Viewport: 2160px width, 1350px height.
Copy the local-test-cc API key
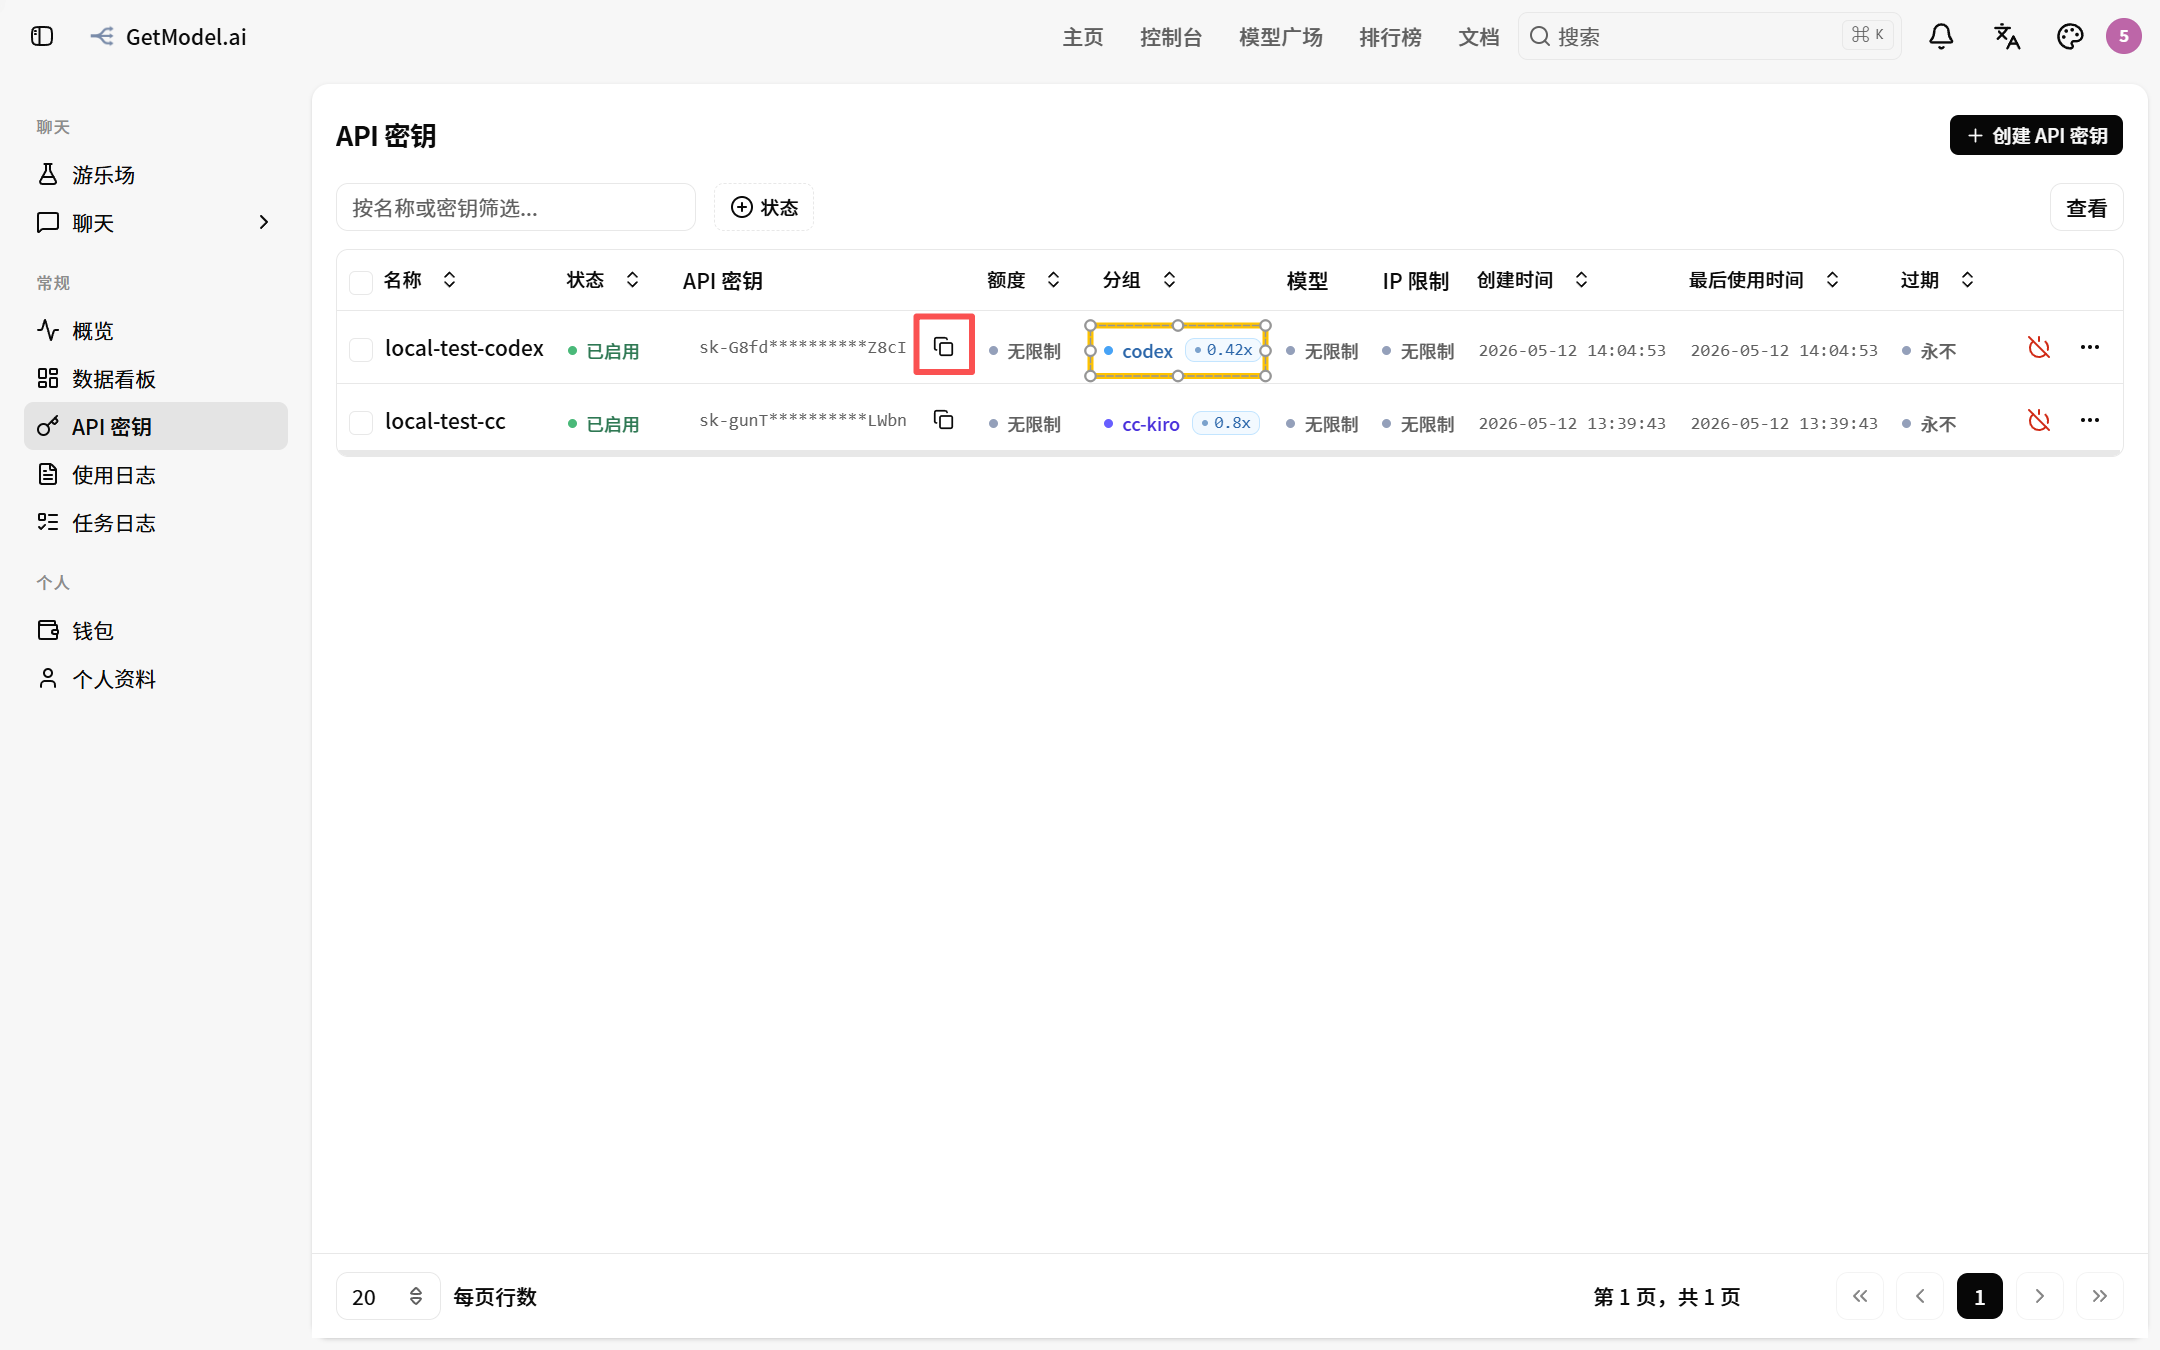pos(943,420)
